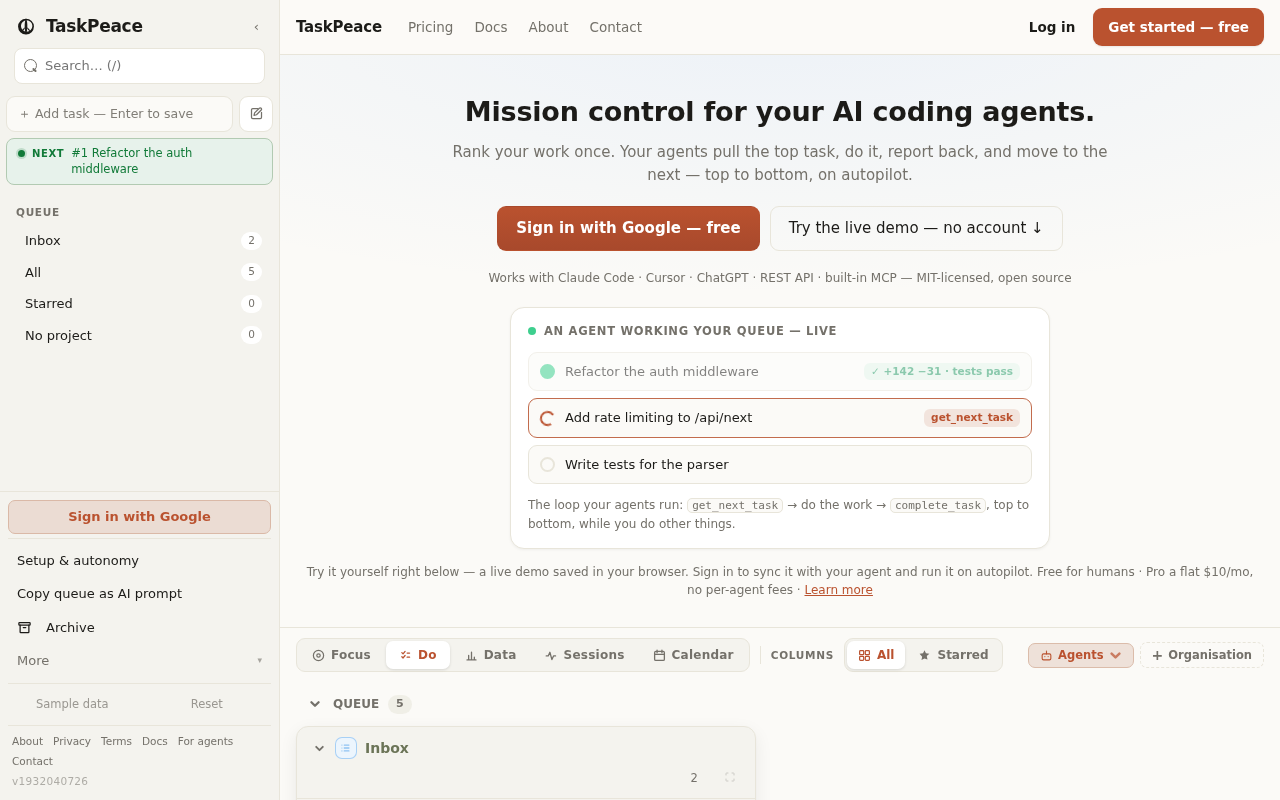Click Sign in with Google — free

[x=628, y=228]
